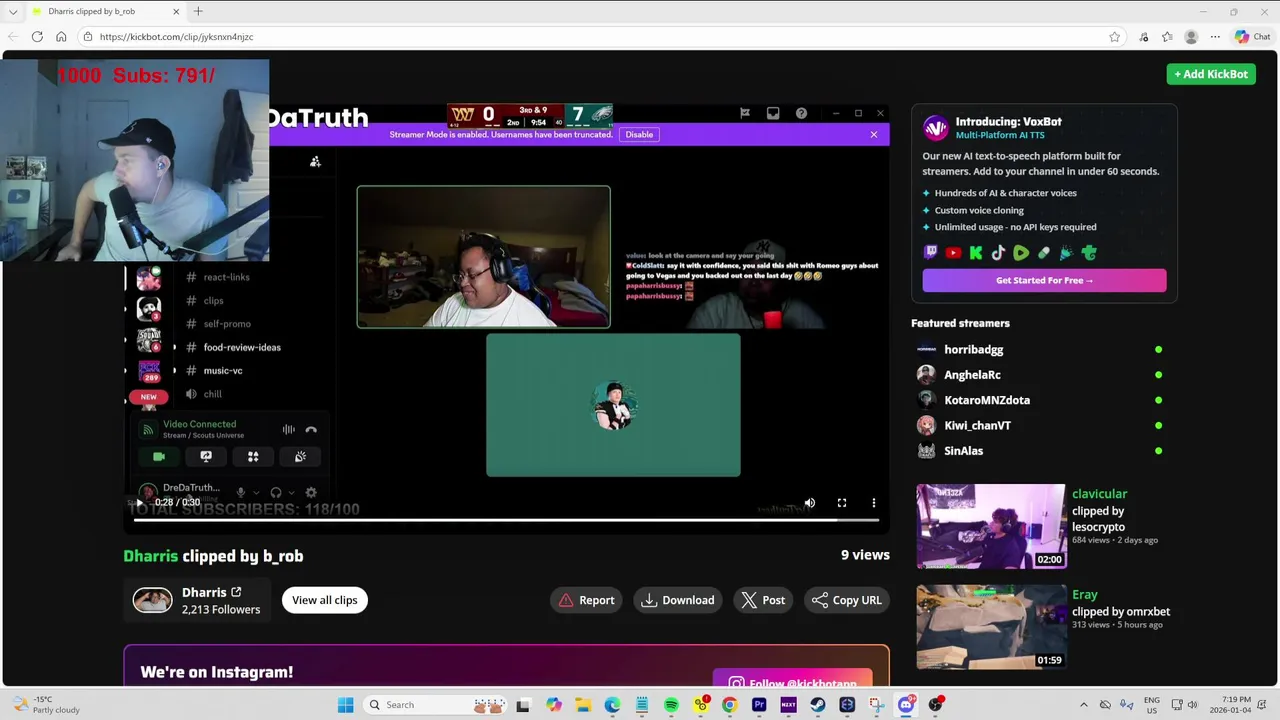This screenshot has width=1280, height=720.
Task: View all clips from Dharris
Action: [x=324, y=600]
